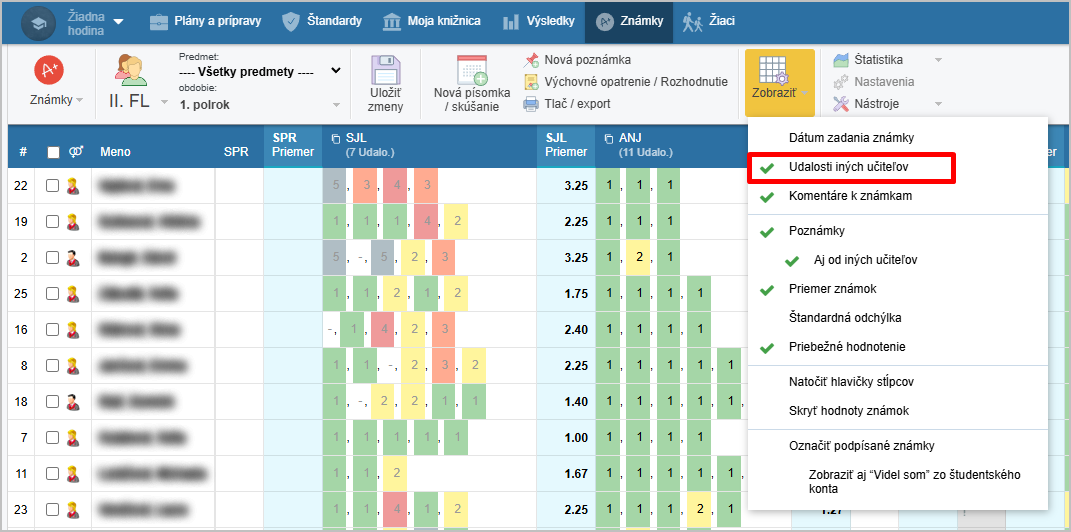This screenshot has width=1071, height=532.
Task: Click the Štatistika chart icon
Action: click(x=841, y=60)
